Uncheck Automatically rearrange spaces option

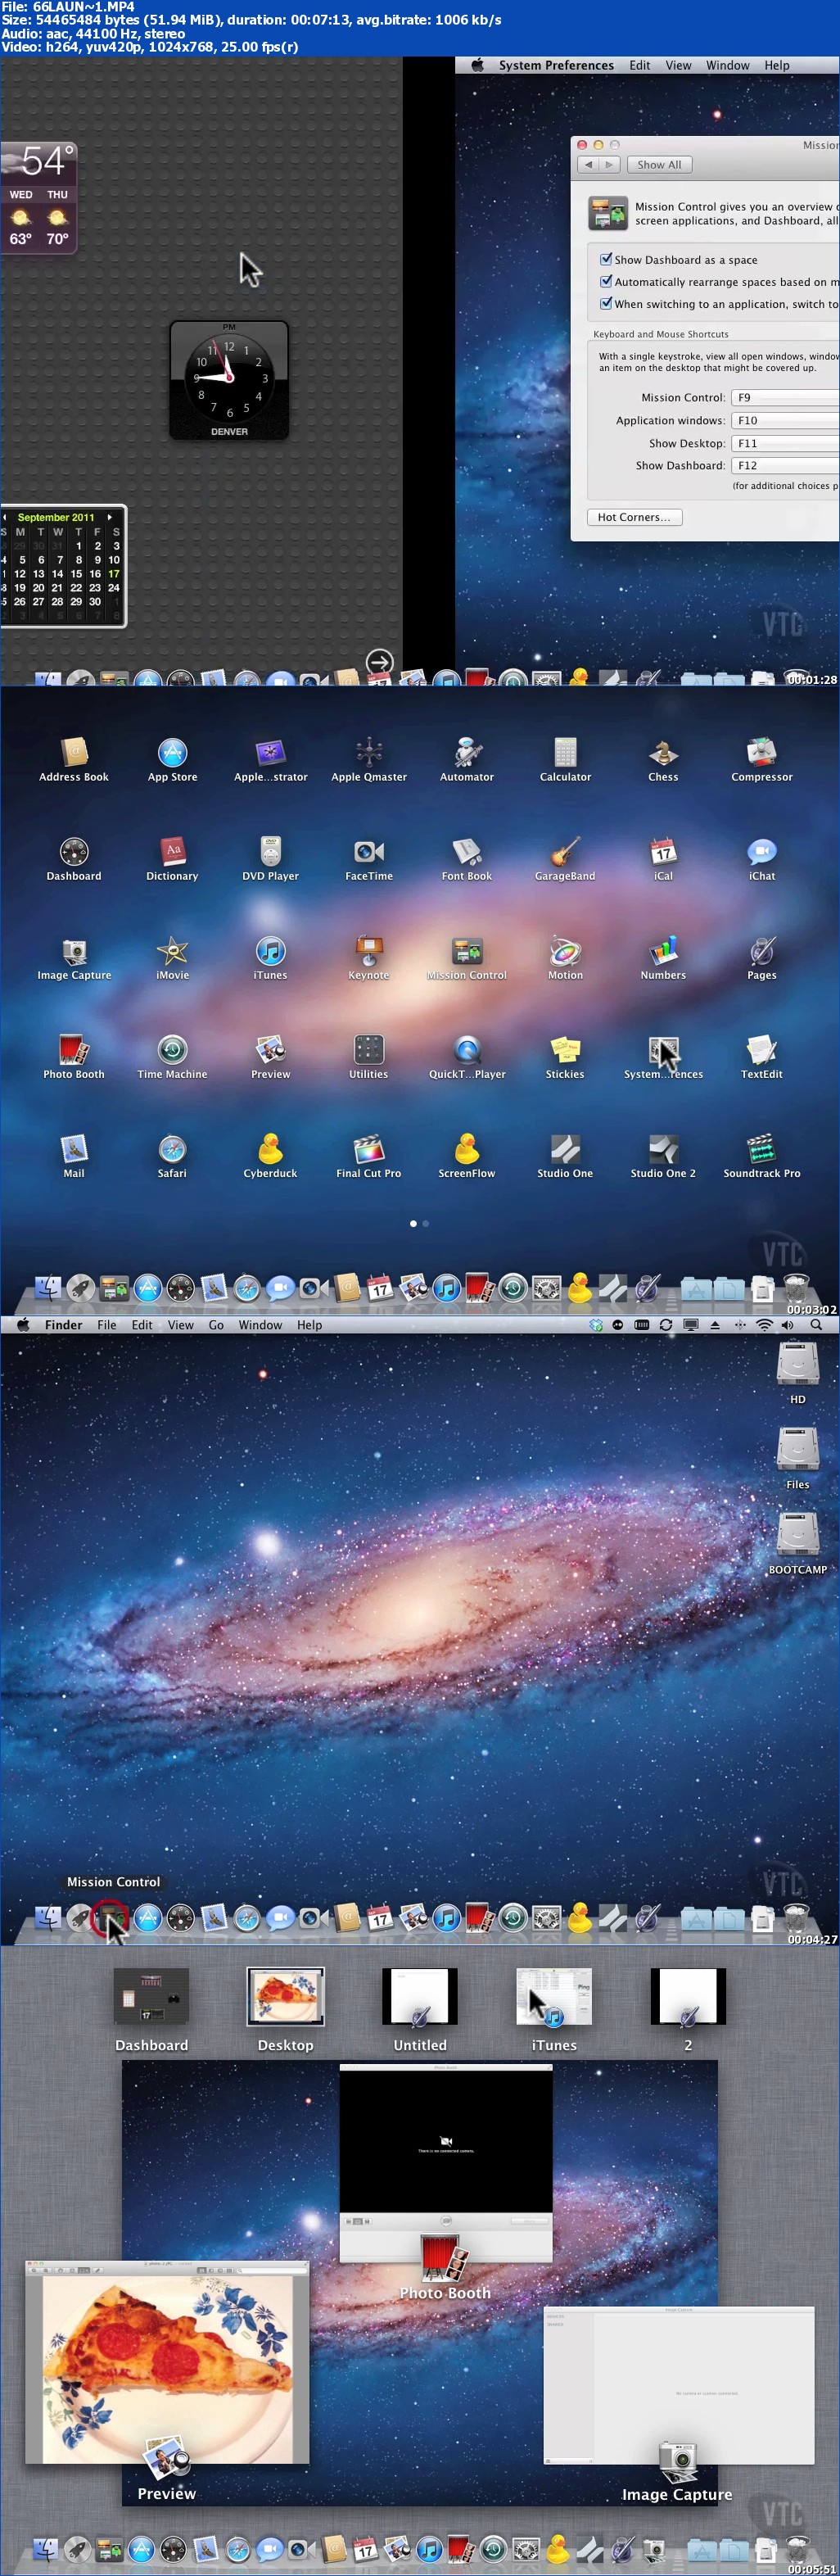click(606, 281)
